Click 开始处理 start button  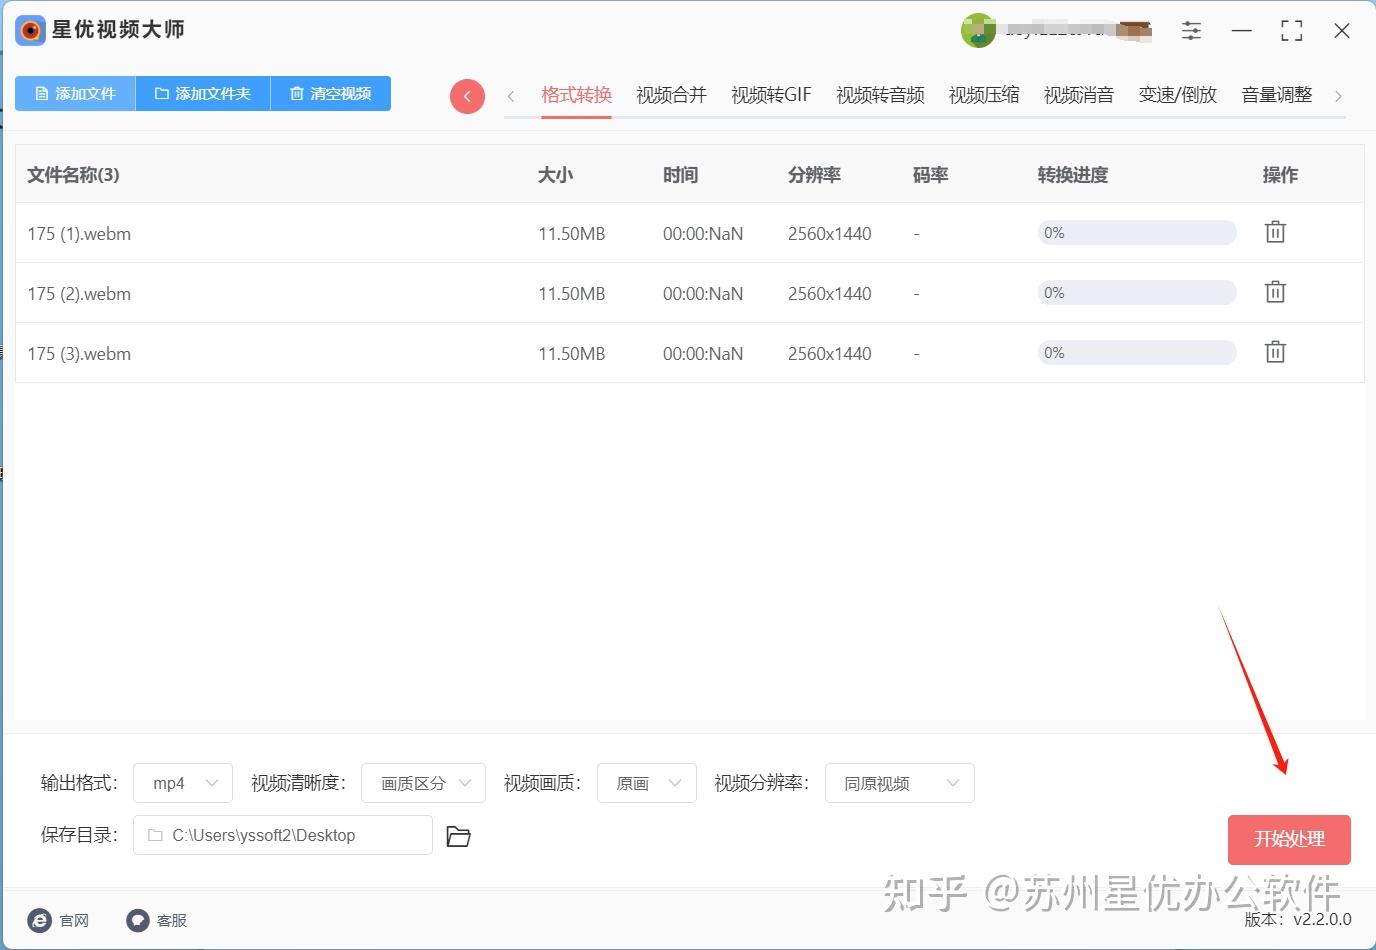click(1289, 839)
